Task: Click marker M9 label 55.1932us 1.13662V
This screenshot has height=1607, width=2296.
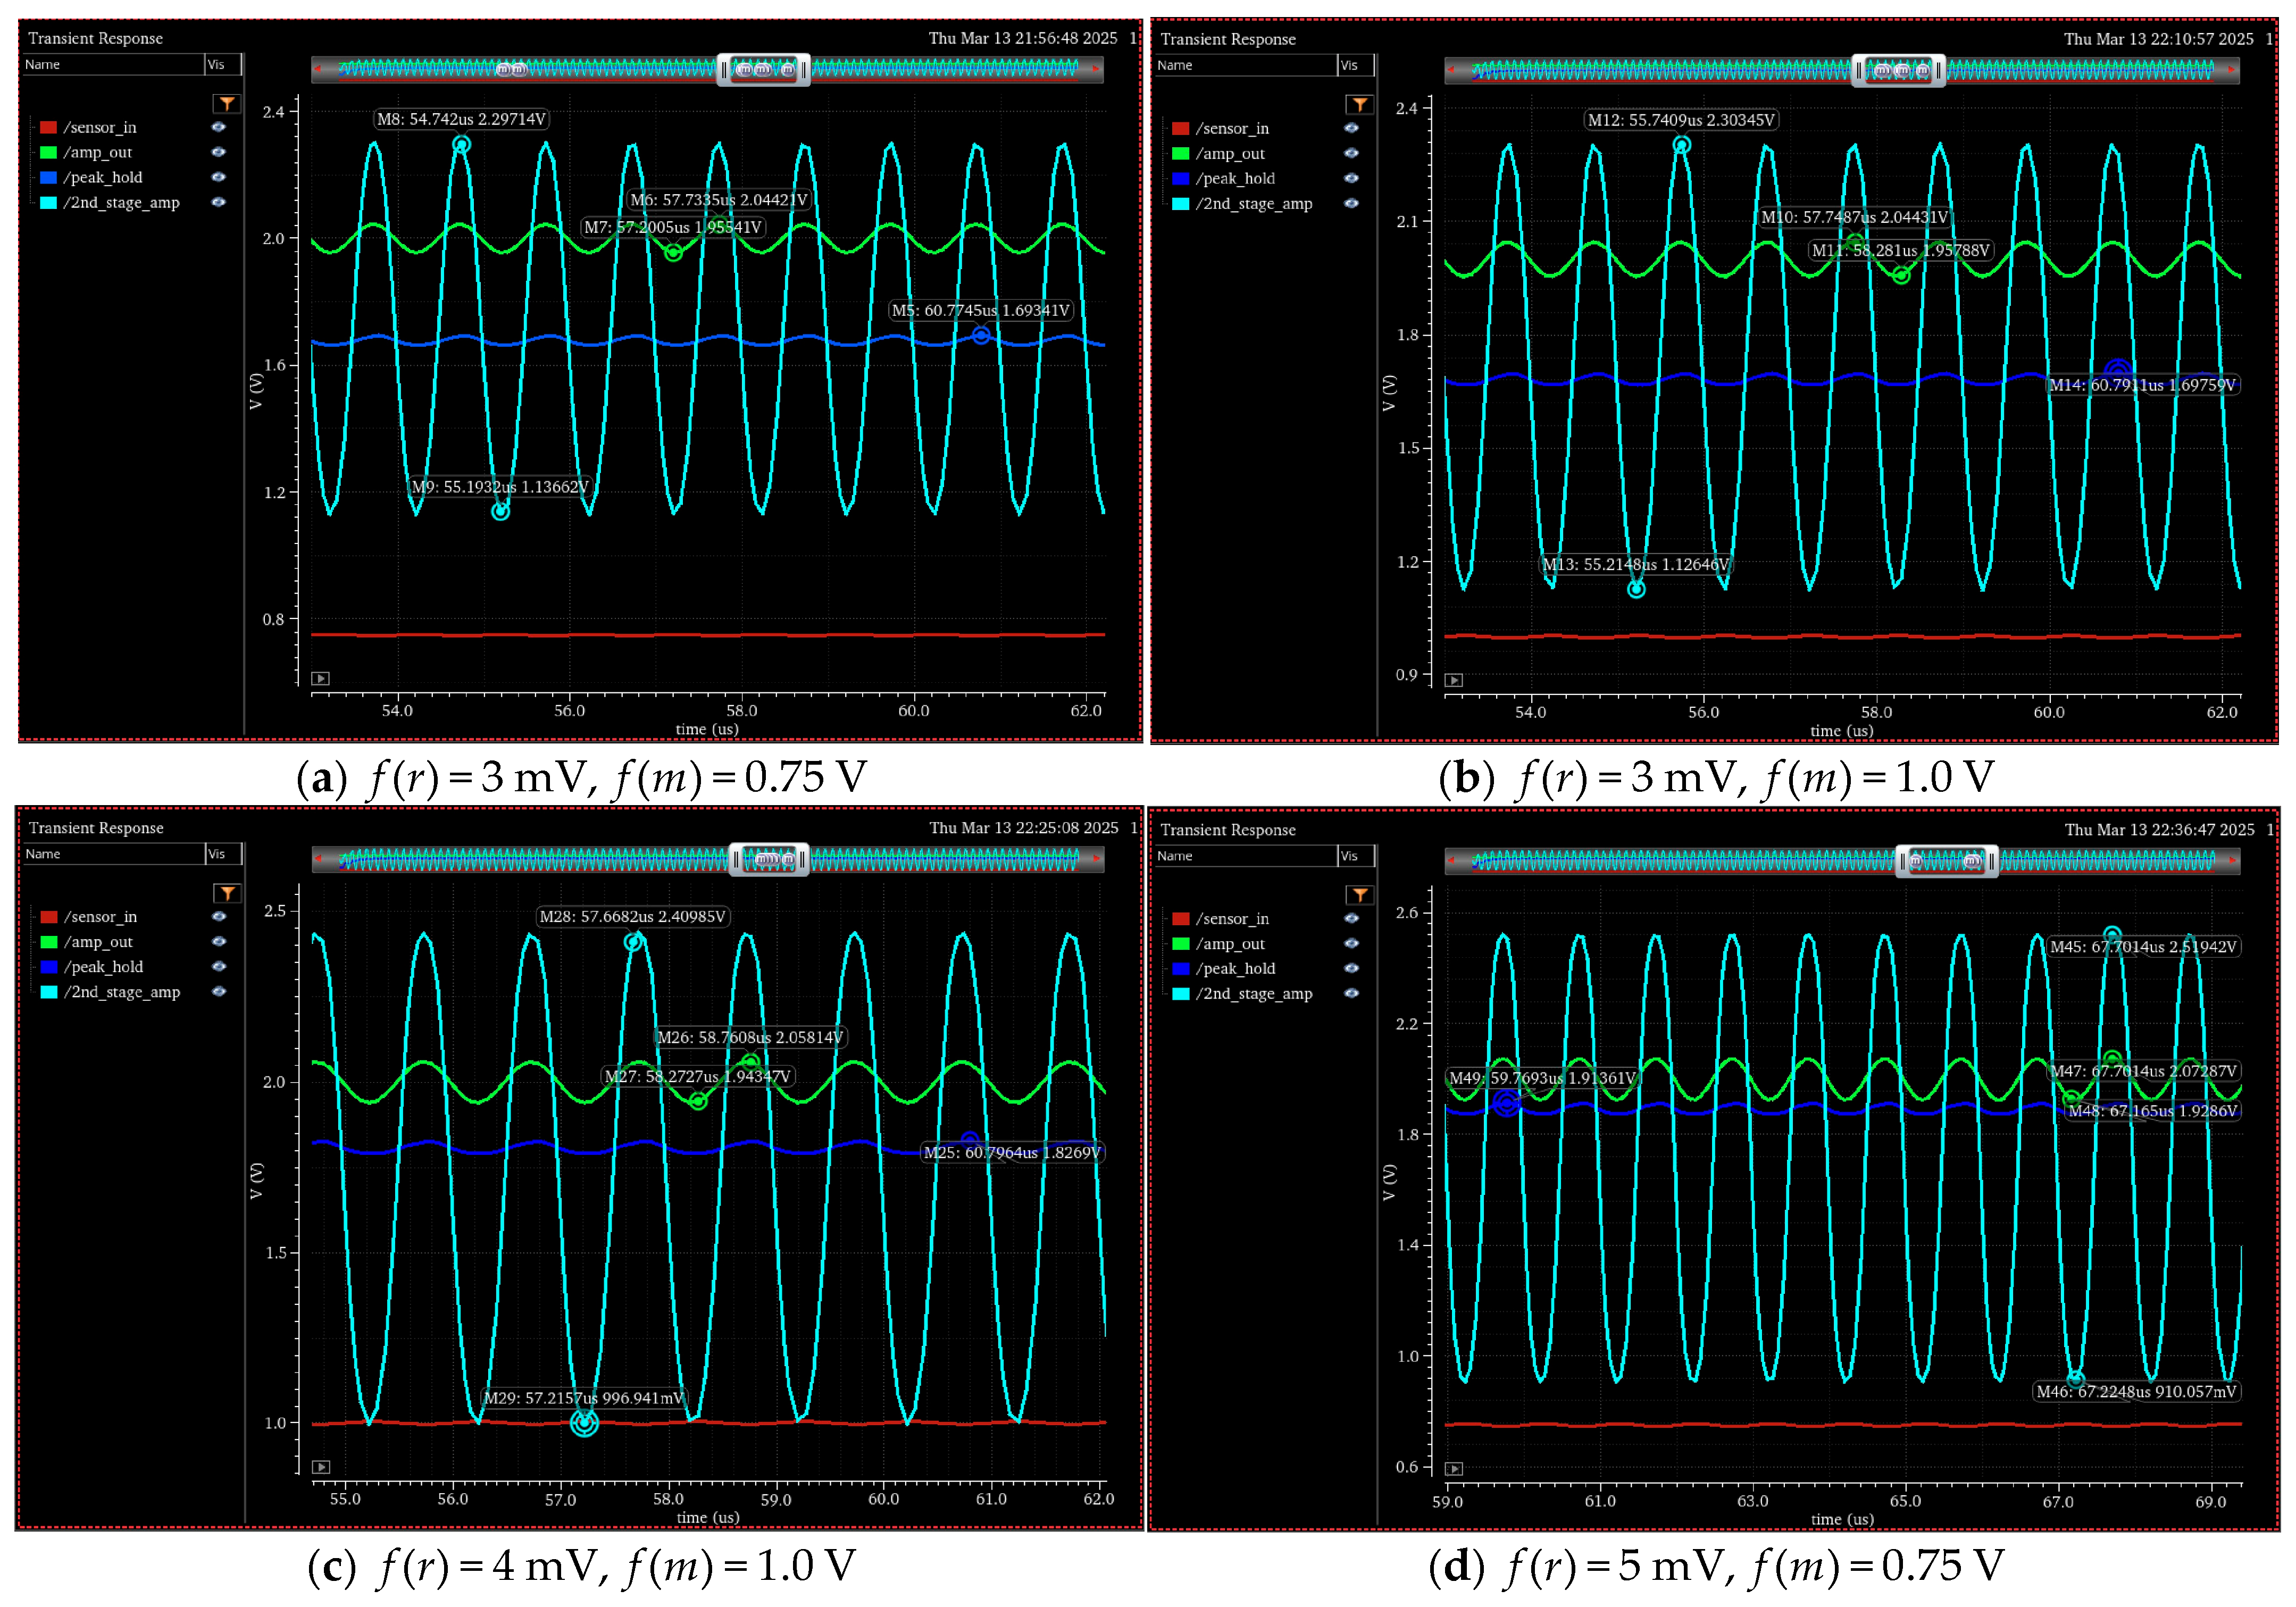Action: coord(500,487)
